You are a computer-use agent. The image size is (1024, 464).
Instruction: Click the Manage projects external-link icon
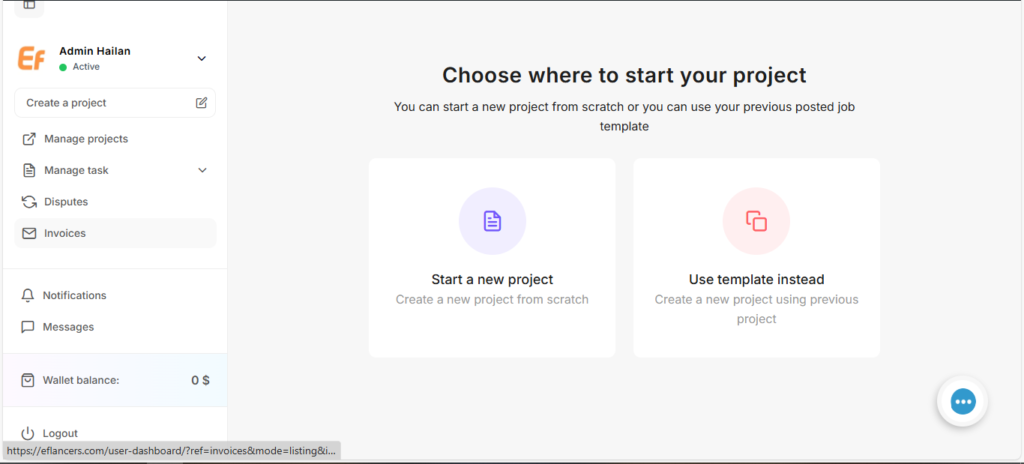click(x=29, y=139)
